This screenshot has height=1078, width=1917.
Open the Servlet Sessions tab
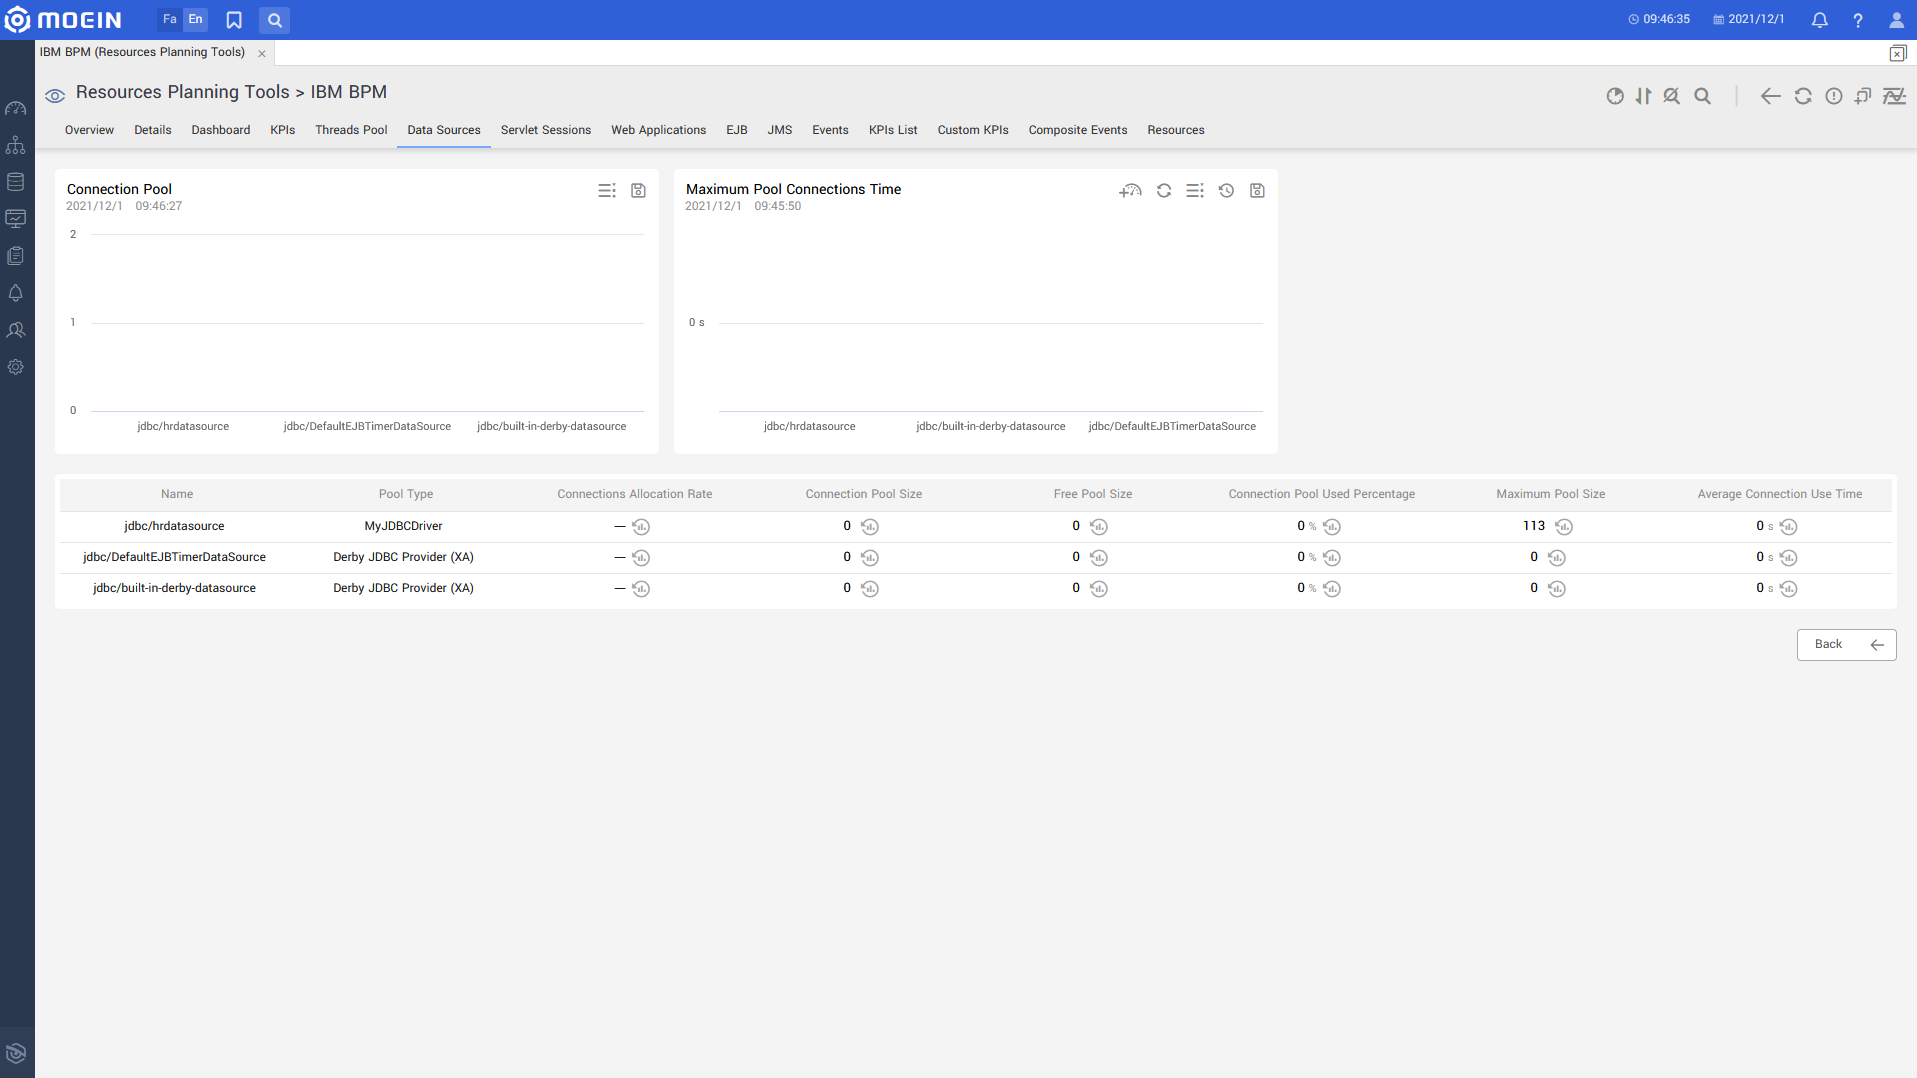pyautogui.click(x=546, y=130)
